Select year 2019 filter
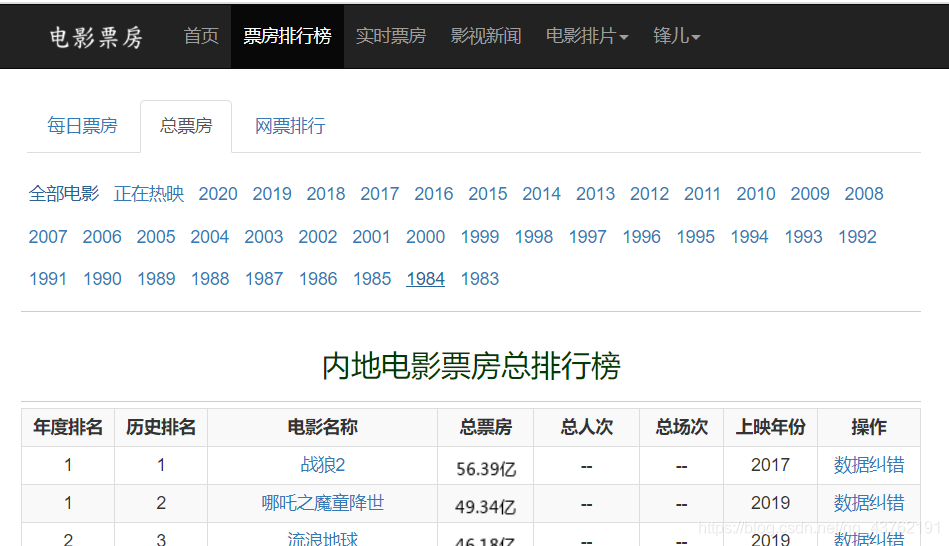Viewport: 949px width, 546px height. (x=272, y=194)
